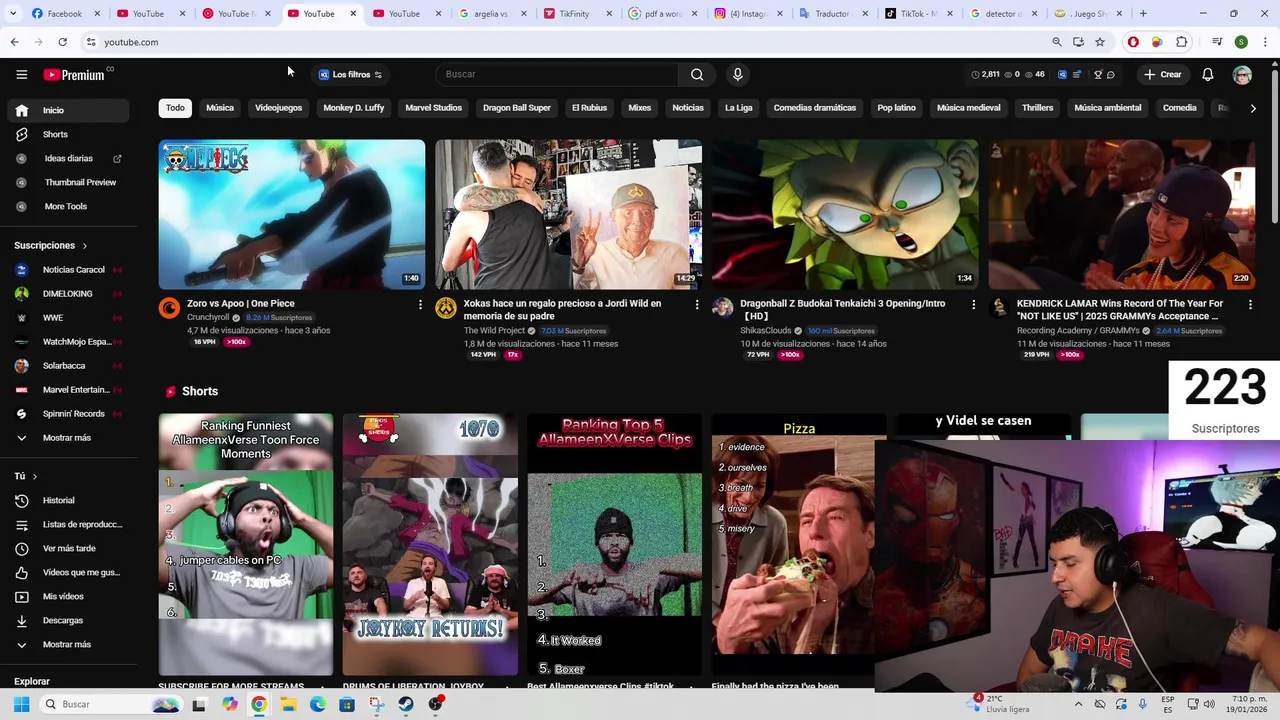Click the Crear button
Viewport: 1280px width, 720px height.
click(1163, 74)
